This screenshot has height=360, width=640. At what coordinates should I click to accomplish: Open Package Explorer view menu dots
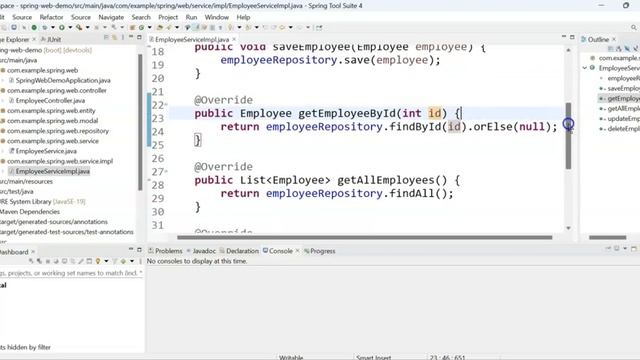coord(122,38)
